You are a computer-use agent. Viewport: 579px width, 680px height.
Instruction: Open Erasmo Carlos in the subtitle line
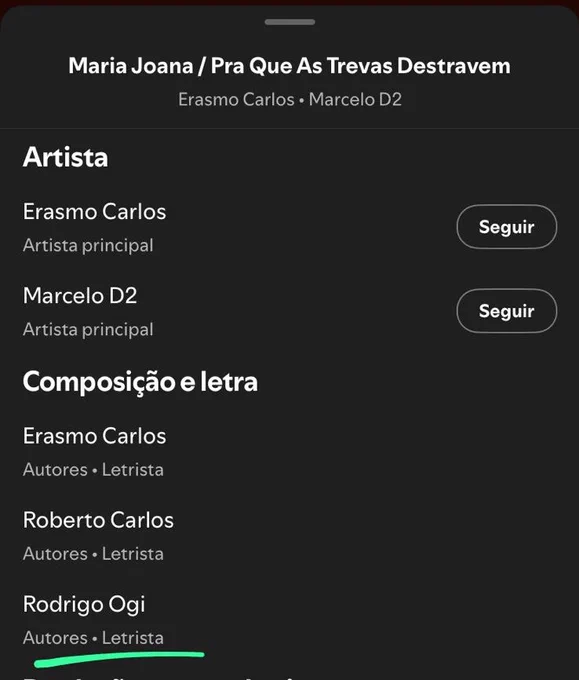pos(236,100)
